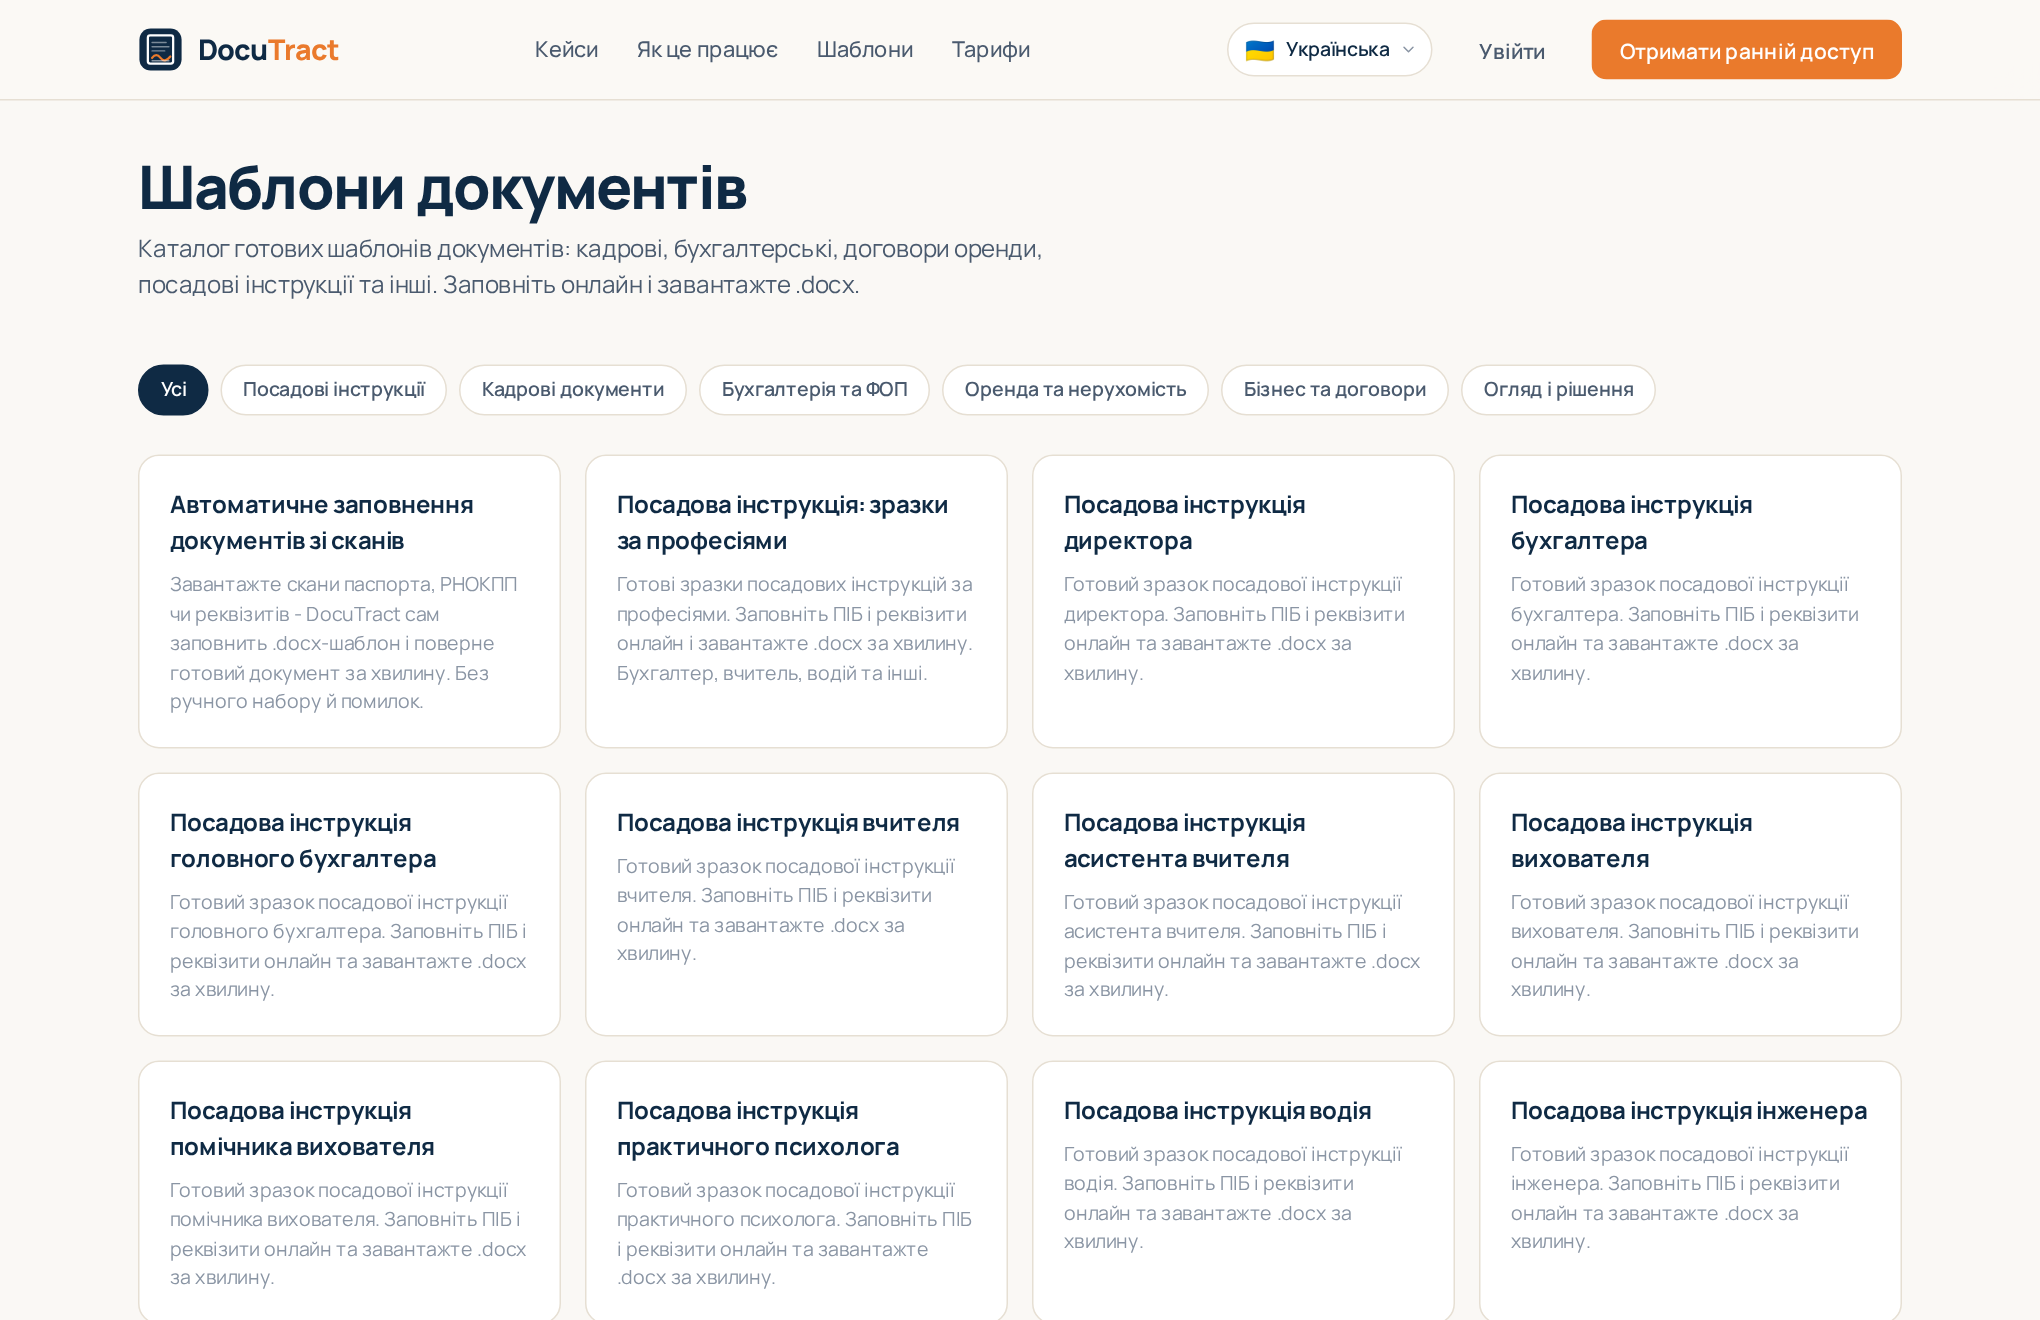
Task: Open Посадова інструкція: зразки за професіями card
Action: [796, 602]
